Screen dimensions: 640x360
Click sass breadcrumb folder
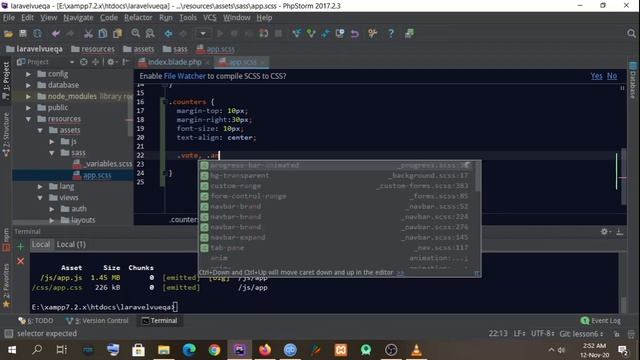[x=175, y=49]
